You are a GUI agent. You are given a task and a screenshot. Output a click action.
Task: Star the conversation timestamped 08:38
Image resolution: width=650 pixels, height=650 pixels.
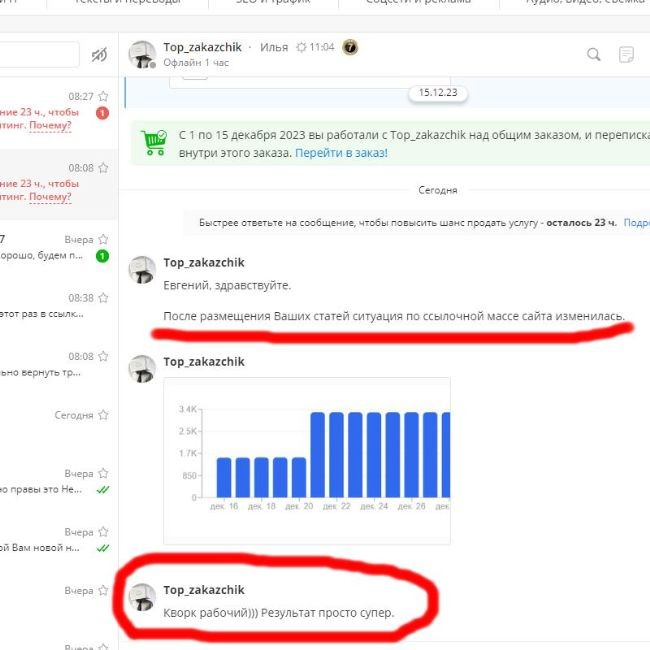[102, 298]
